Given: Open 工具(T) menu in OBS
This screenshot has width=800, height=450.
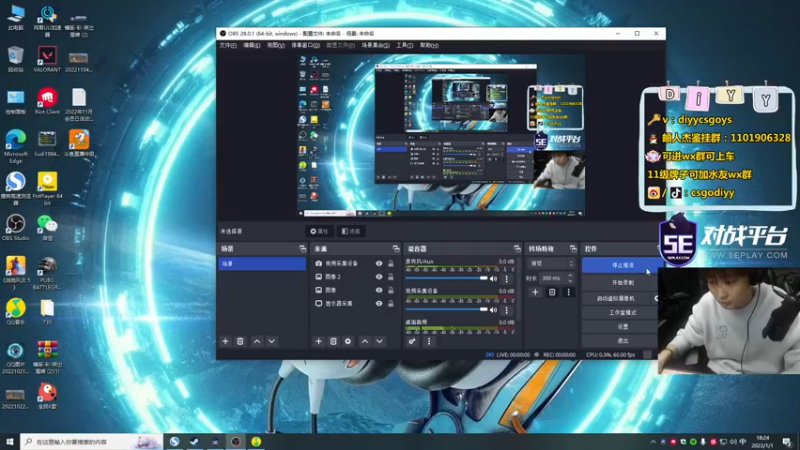Looking at the screenshot, I should click(x=405, y=45).
